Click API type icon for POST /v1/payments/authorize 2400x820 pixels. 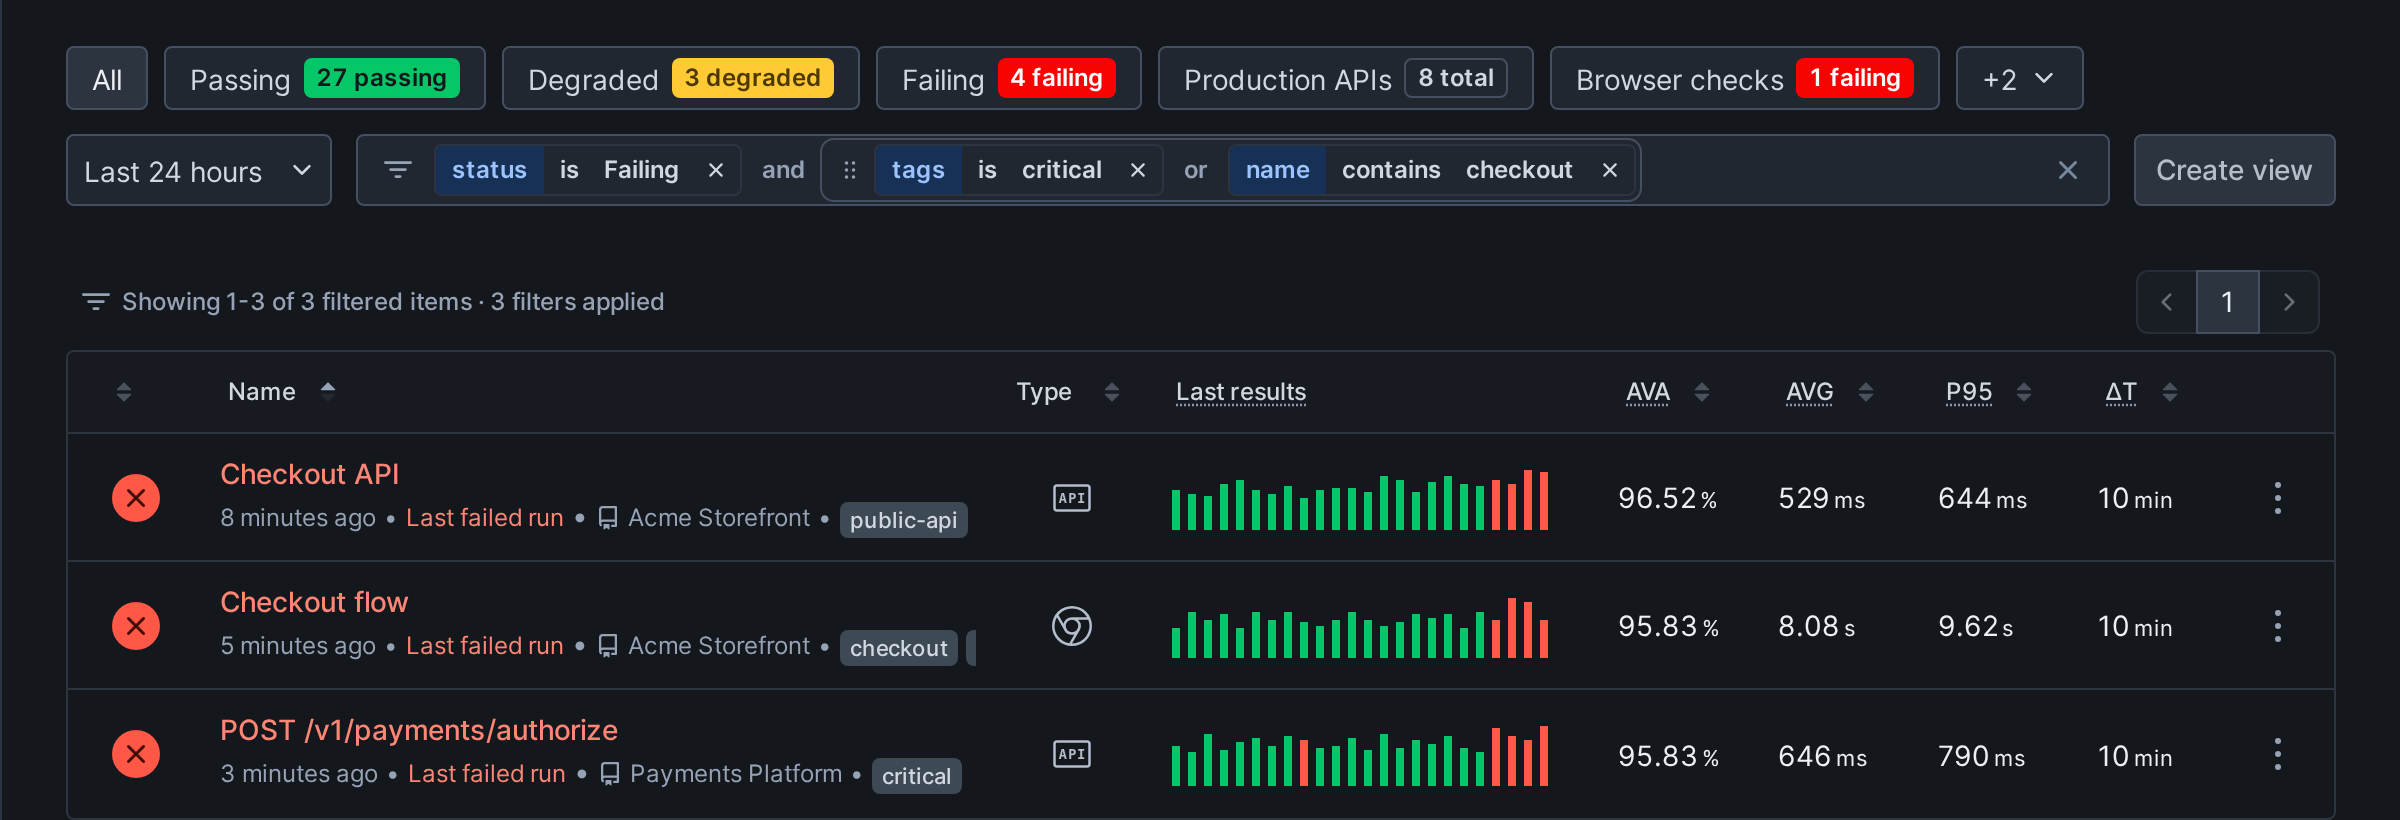pos(1072,754)
